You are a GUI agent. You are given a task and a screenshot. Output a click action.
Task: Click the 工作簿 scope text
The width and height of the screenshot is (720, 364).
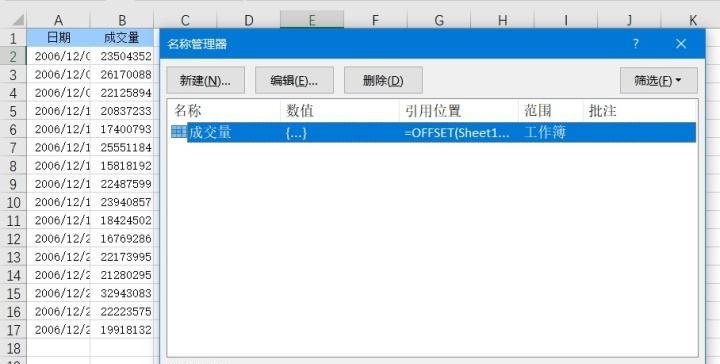pos(545,133)
